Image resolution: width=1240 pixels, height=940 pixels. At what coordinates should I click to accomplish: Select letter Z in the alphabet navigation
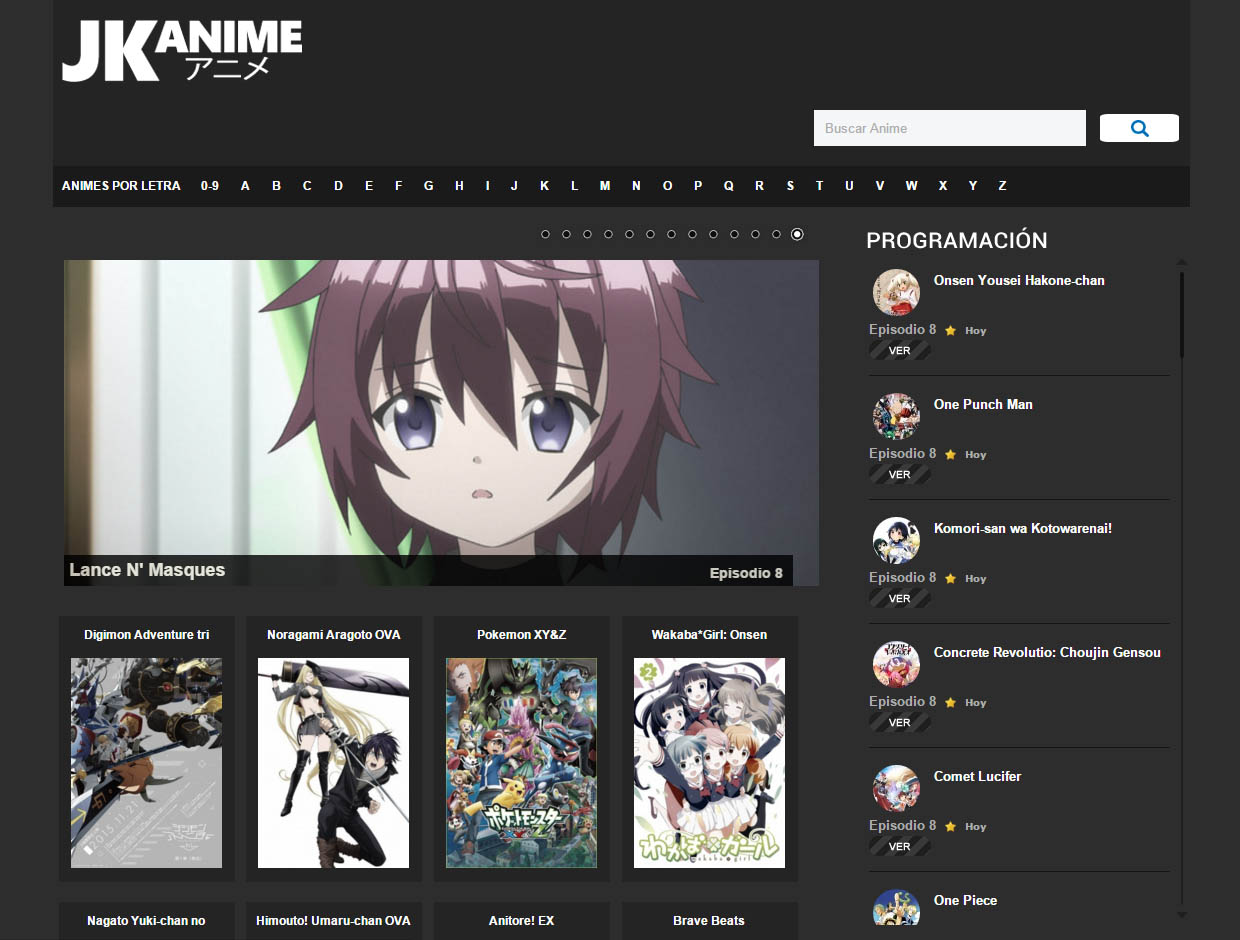pyautogui.click(x=1002, y=186)
